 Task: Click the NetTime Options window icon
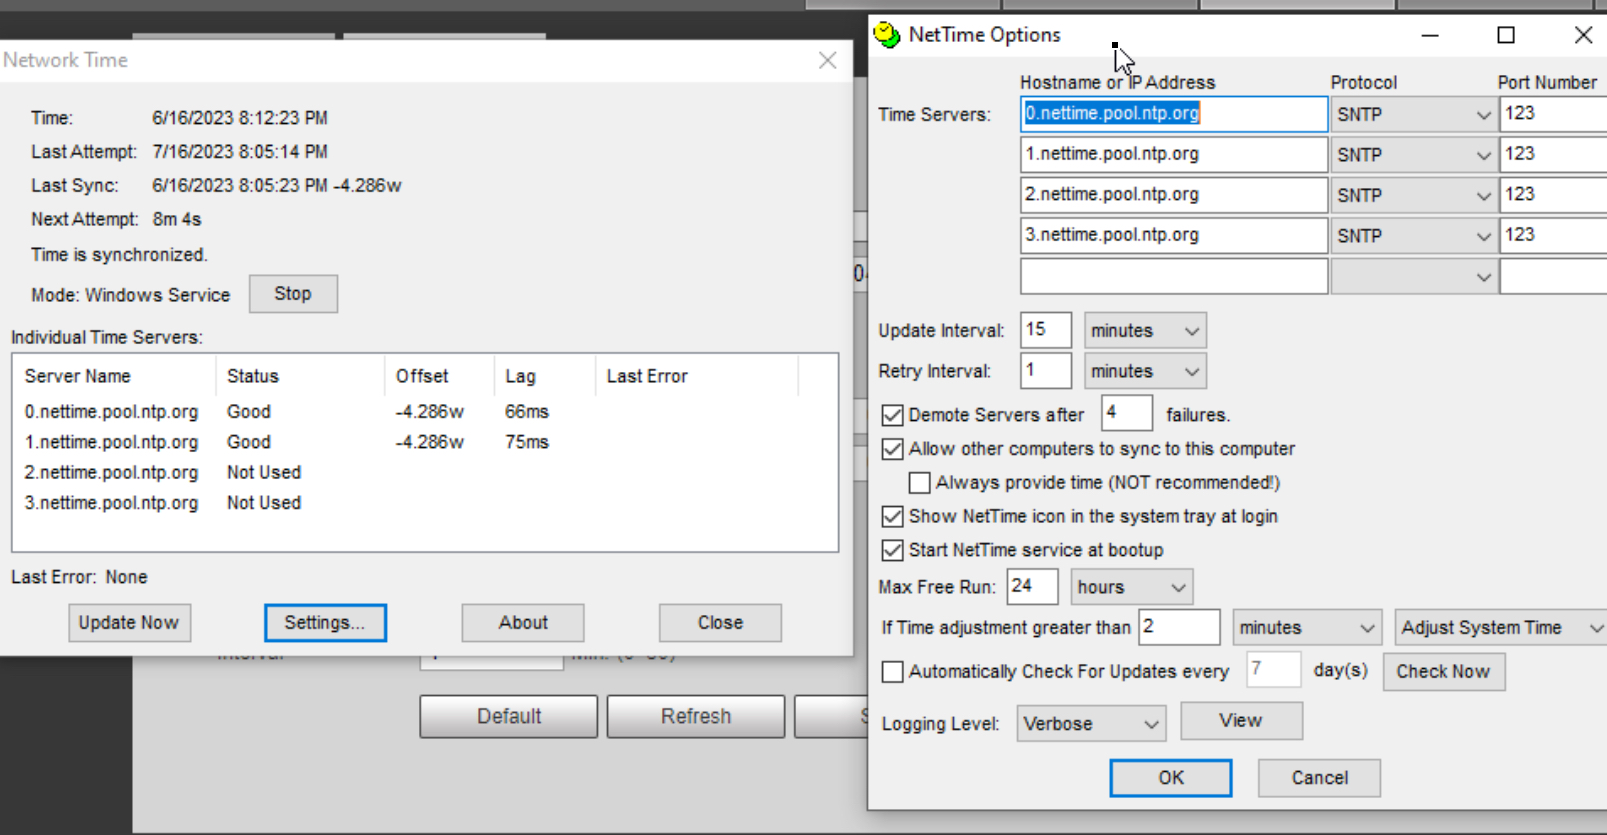click(887, 35)
